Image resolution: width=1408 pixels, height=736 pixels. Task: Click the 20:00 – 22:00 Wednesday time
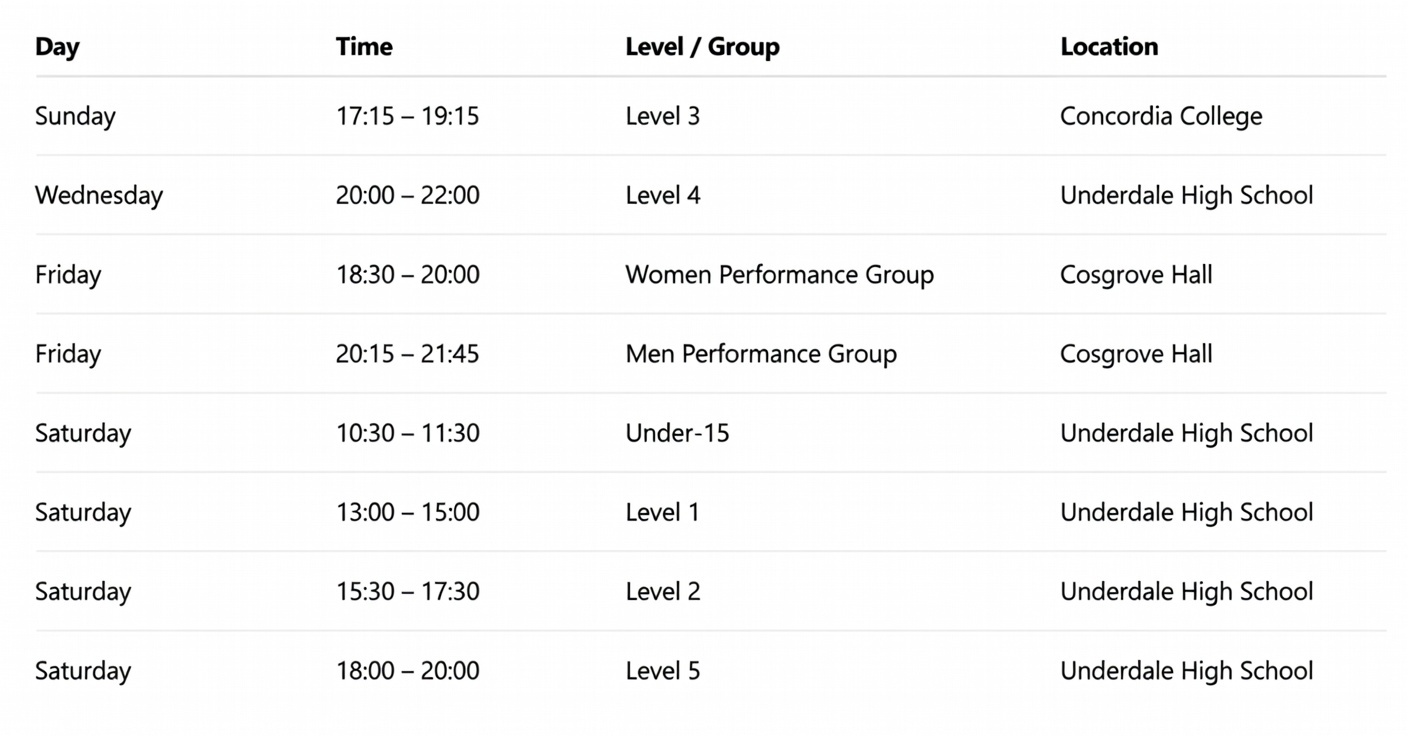[x=407, y=195]
